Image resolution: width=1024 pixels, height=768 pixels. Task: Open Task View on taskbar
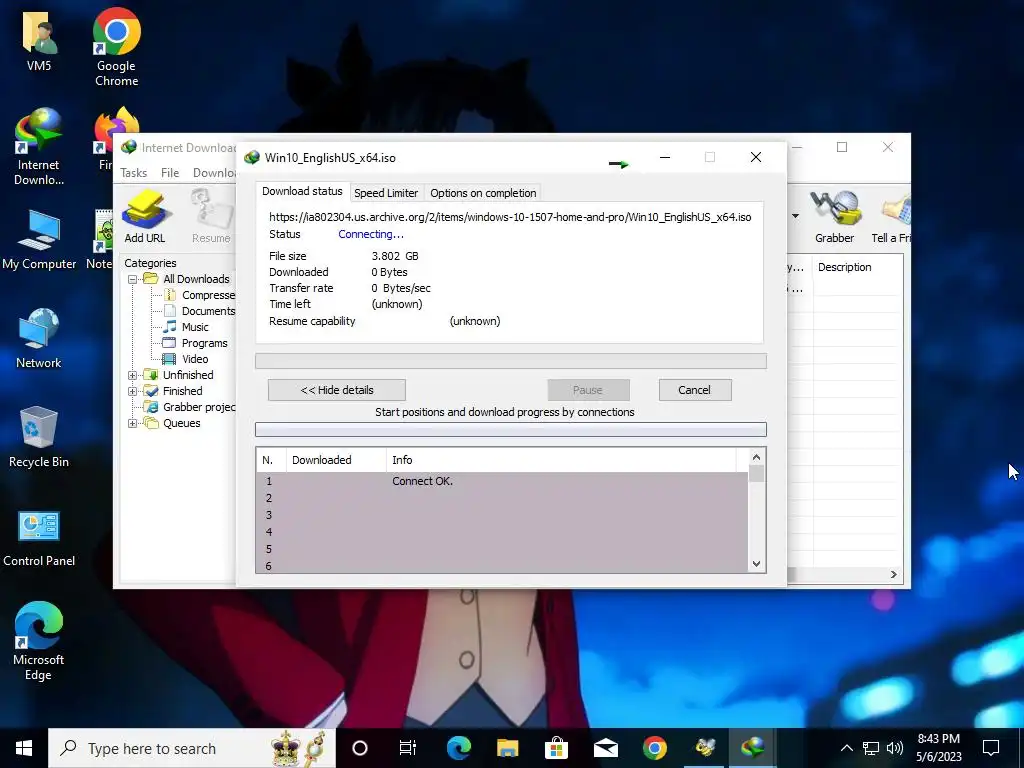[408, 748]
